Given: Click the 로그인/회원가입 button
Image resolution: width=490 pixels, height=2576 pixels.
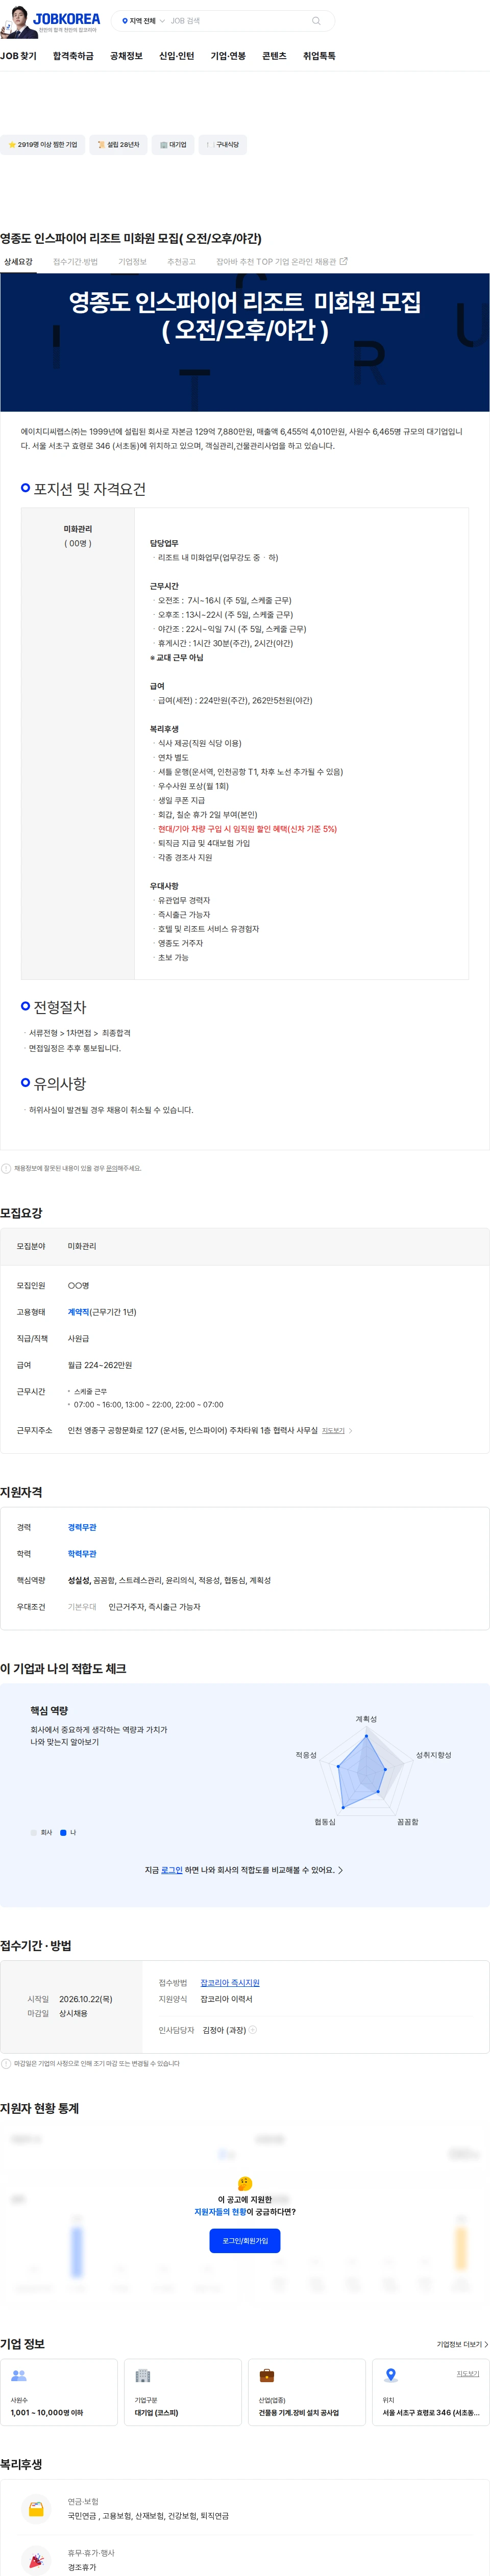Looking at the screenshot, I should coord(245,2241).
